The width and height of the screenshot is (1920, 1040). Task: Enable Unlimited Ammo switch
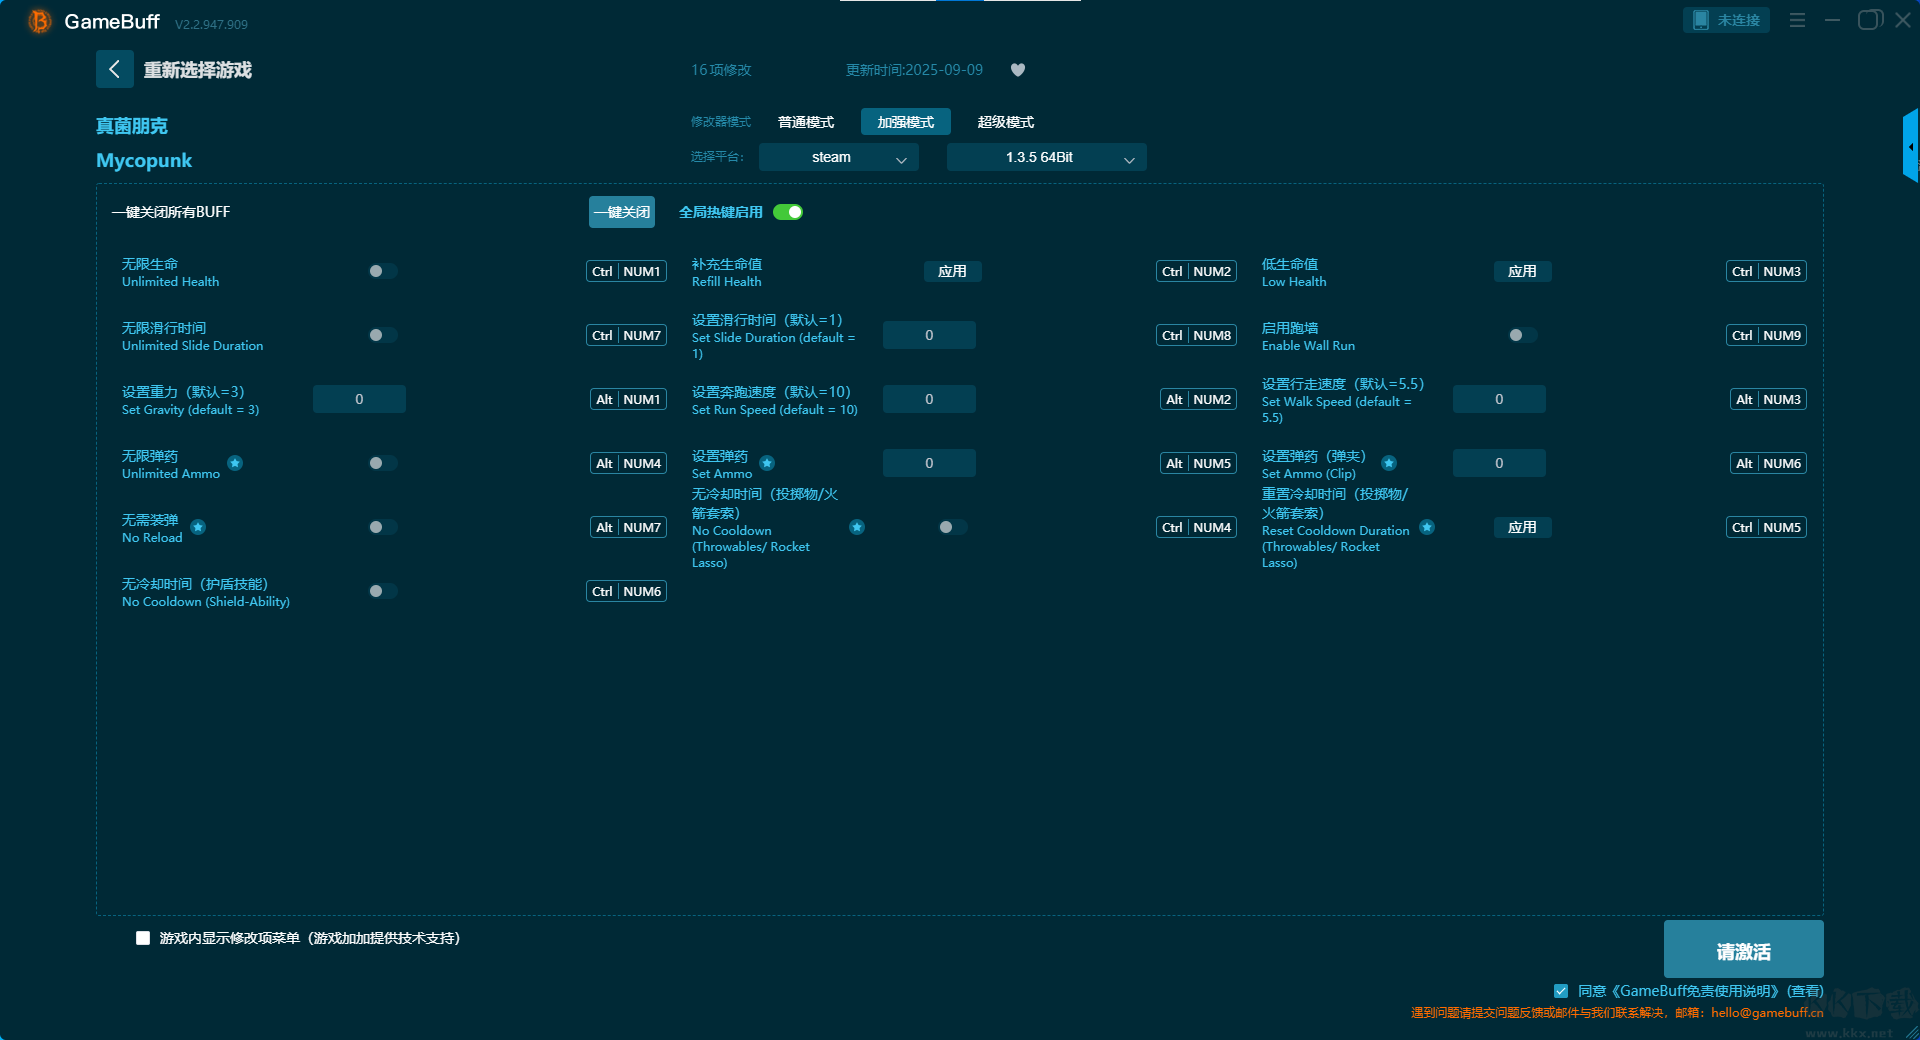[382, 463]
